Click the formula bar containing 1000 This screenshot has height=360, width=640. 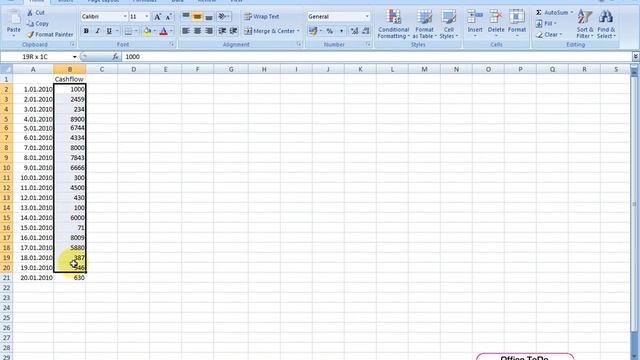pos(376,57)
